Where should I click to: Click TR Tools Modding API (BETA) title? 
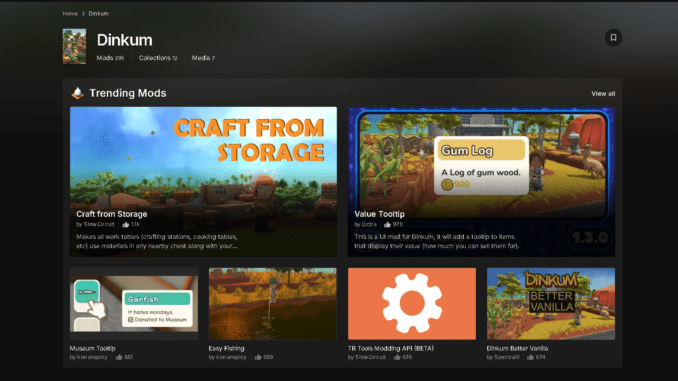pos(391,348)
